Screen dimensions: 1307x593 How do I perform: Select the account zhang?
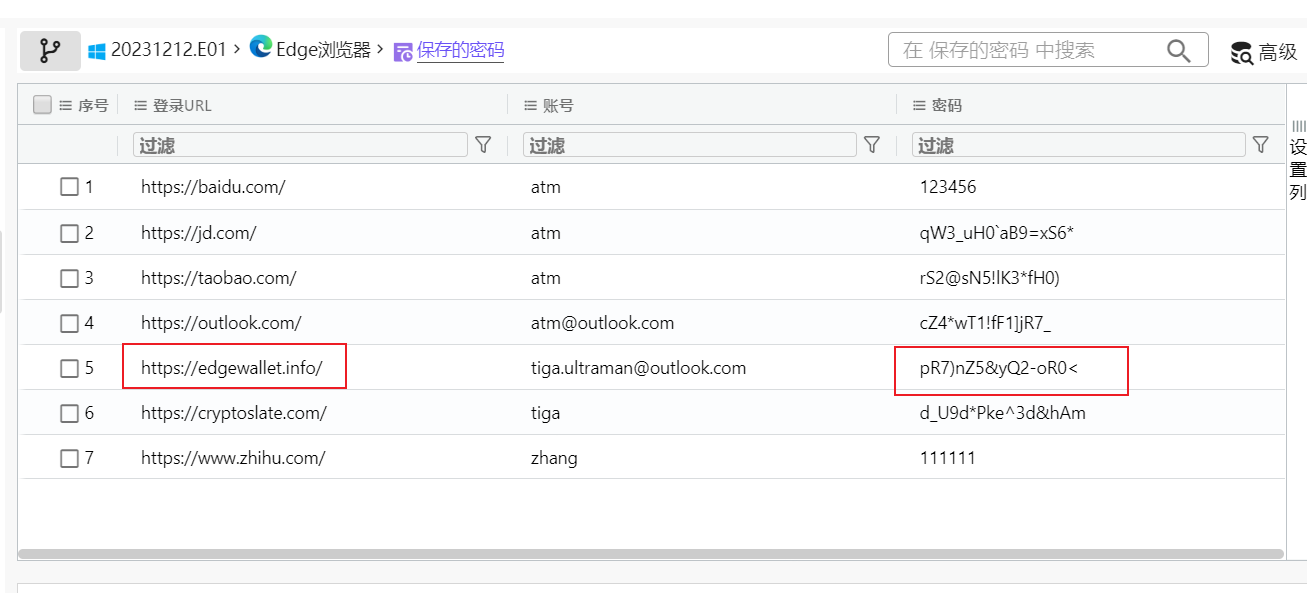pos(554,458)
